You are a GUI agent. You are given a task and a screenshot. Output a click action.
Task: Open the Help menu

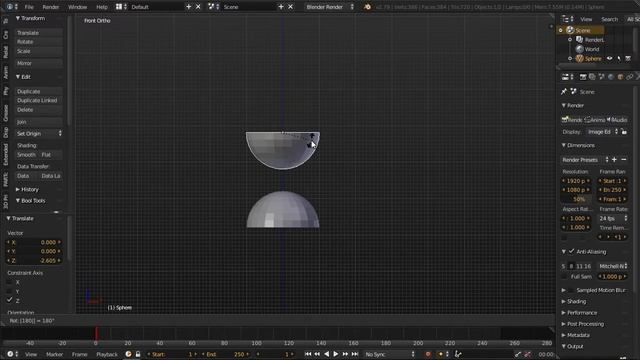(102, 7)
